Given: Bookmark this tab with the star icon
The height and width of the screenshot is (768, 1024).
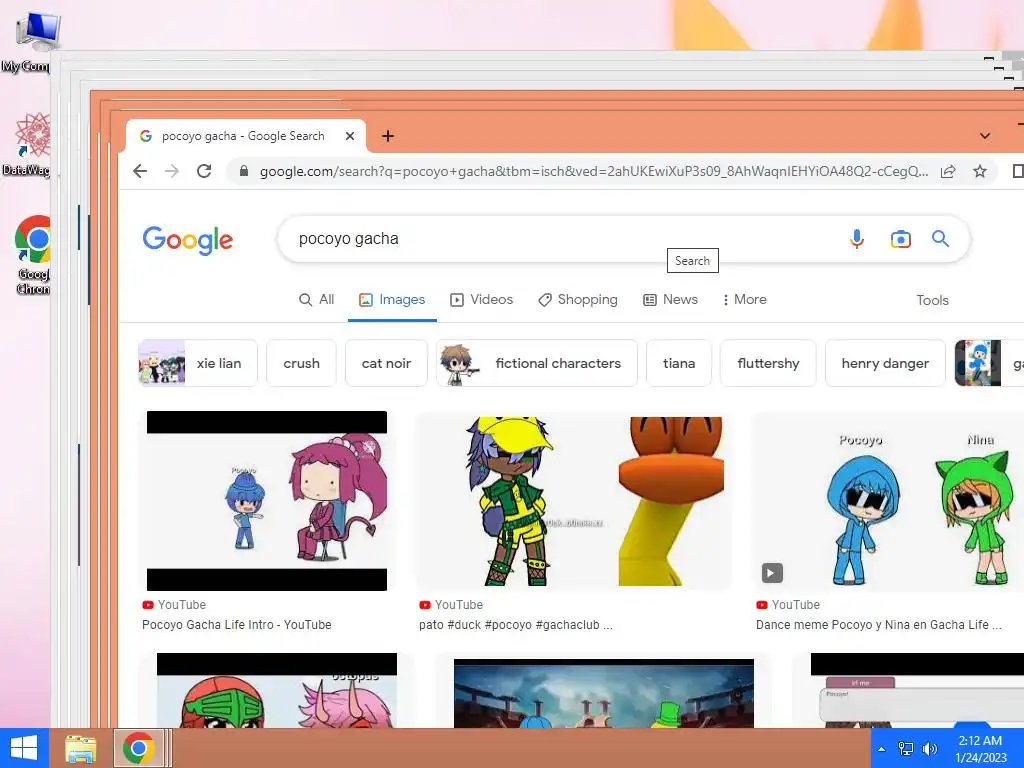Looking at the screenshot, I should click(x=980, y=171).
